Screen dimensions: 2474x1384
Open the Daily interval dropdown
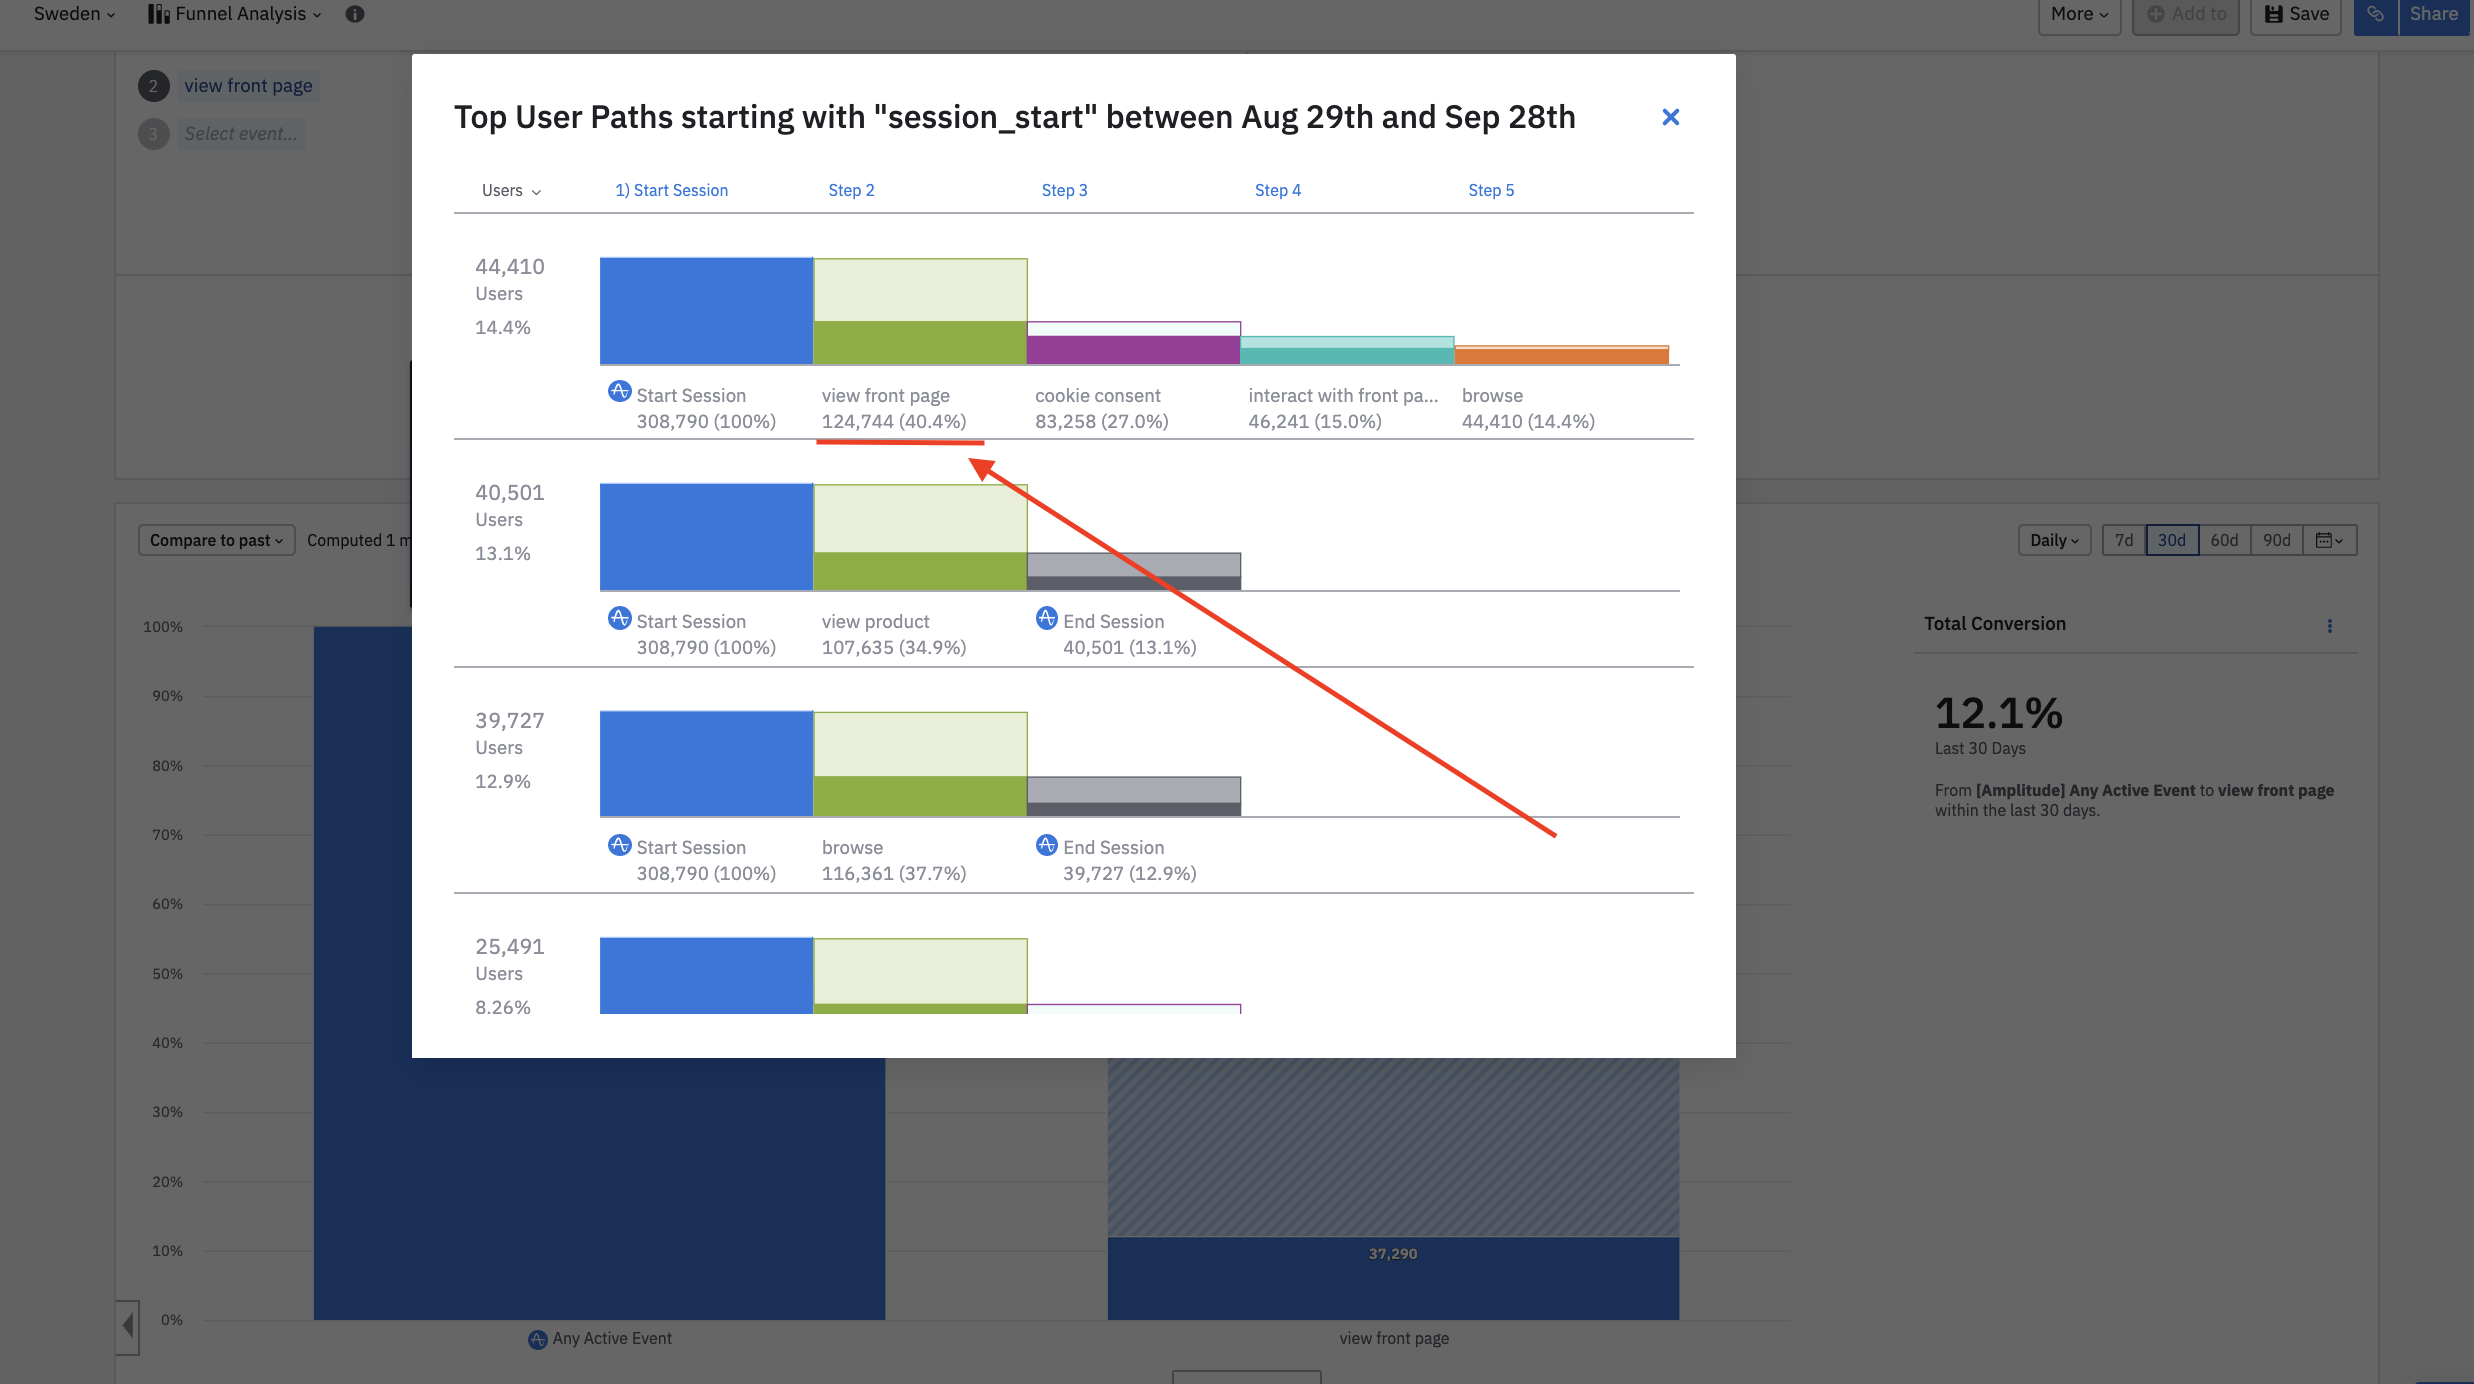click(2054, 540)
